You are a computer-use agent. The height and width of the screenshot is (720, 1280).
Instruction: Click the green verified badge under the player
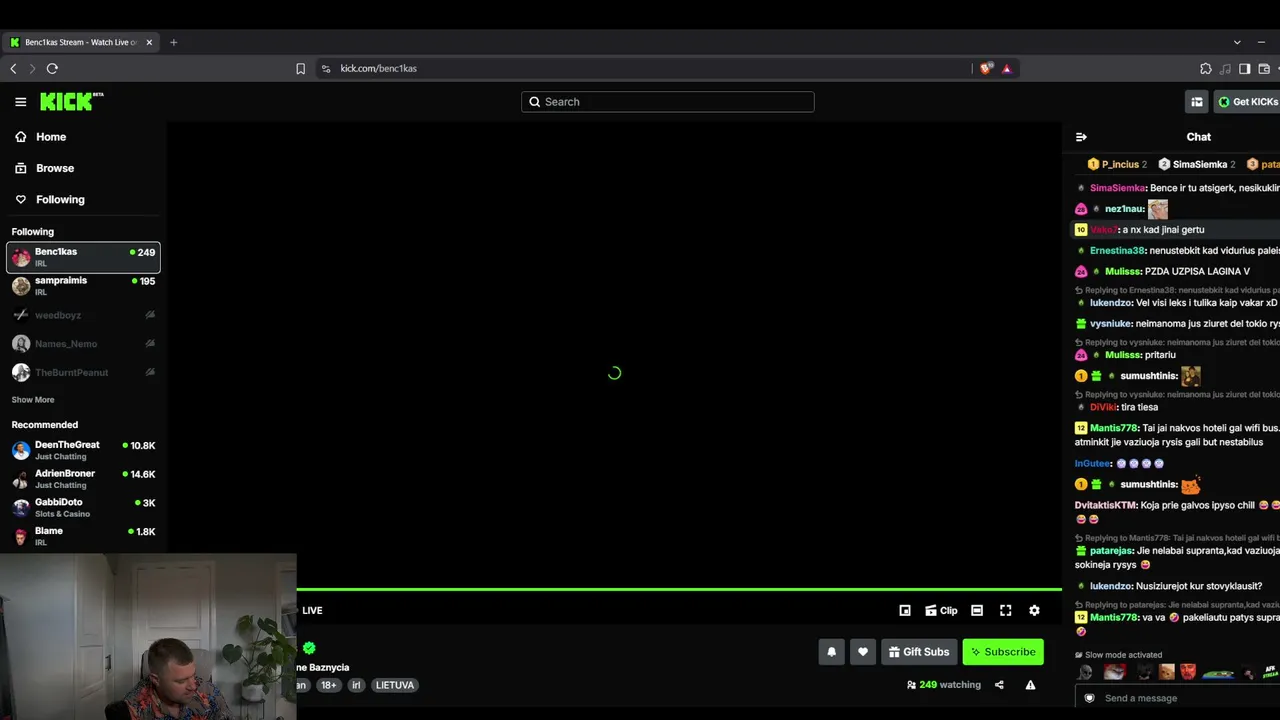coord(309,648)
